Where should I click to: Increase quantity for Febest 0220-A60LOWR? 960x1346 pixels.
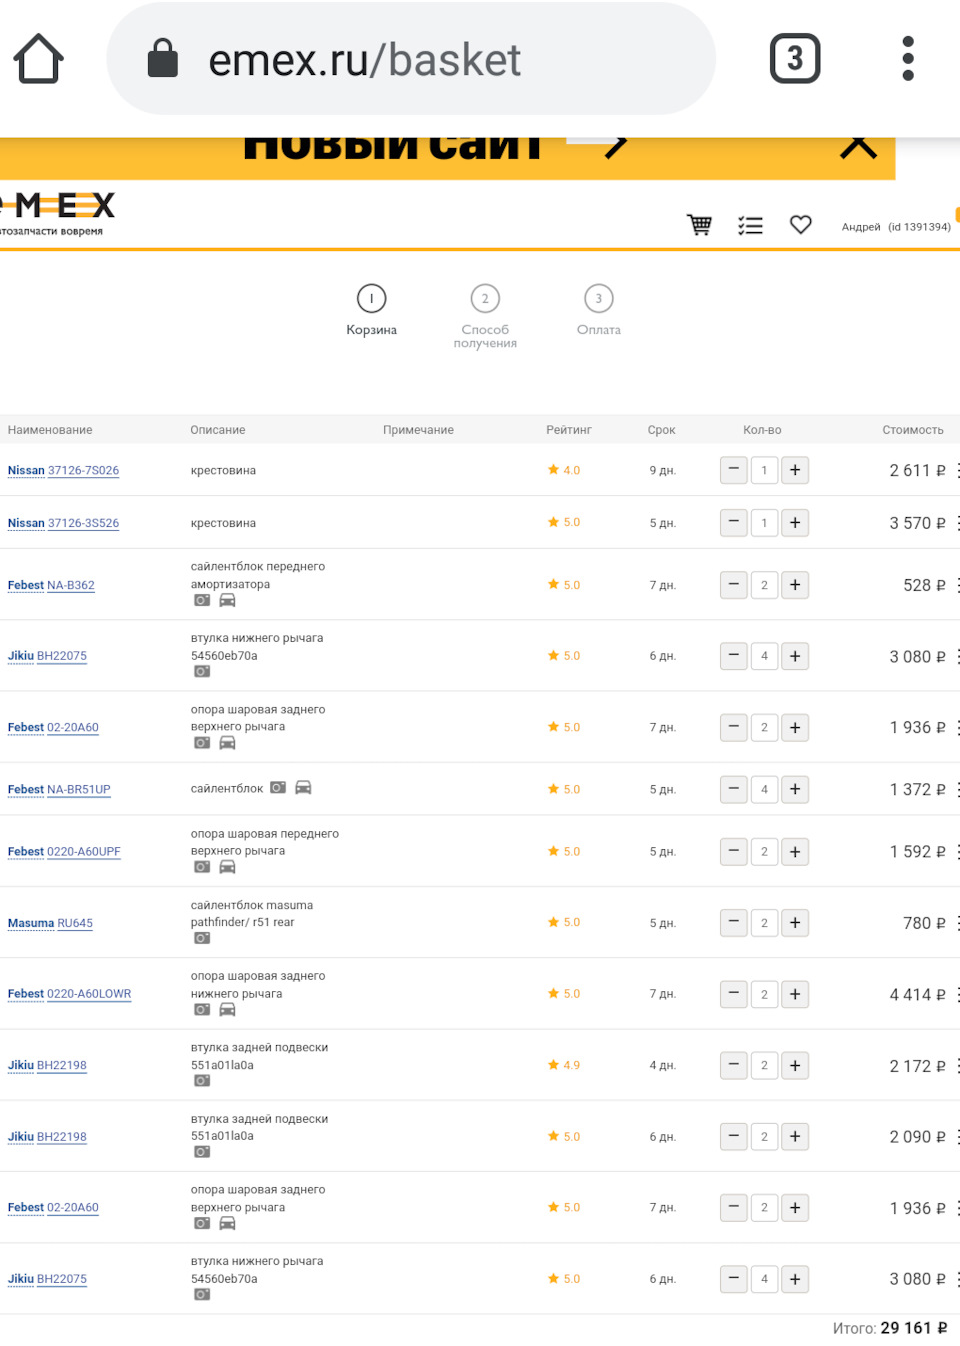(795, 994)
